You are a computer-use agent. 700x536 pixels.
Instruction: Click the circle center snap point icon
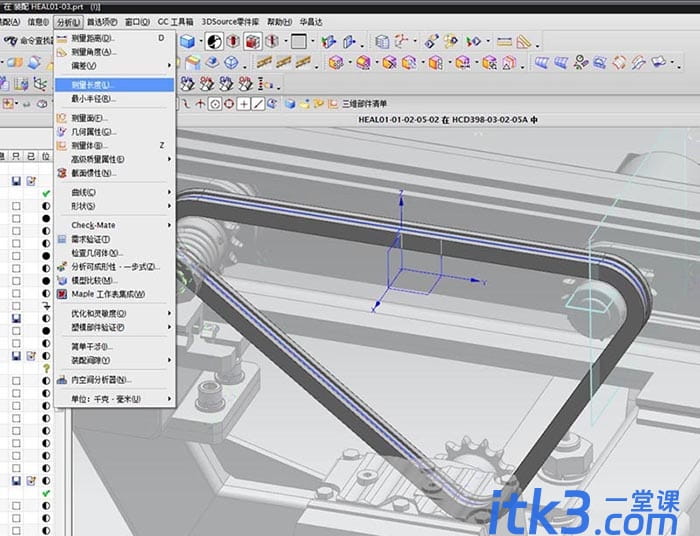pyautogui.click(x=215, y=104)
